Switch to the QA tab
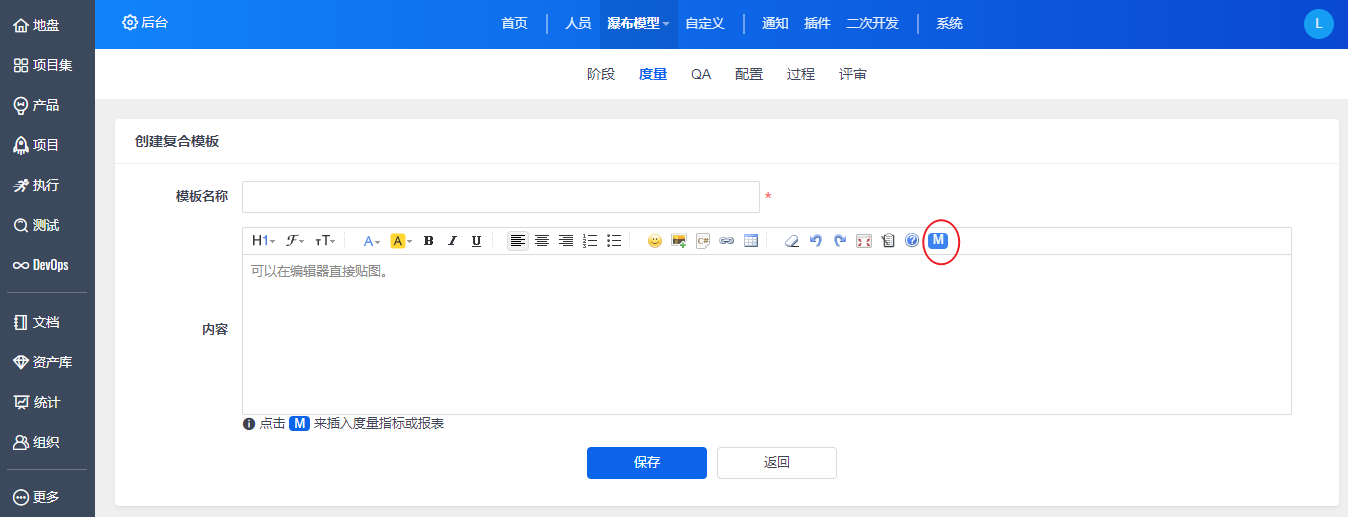 pyautogui.click(x=701, y=74)
